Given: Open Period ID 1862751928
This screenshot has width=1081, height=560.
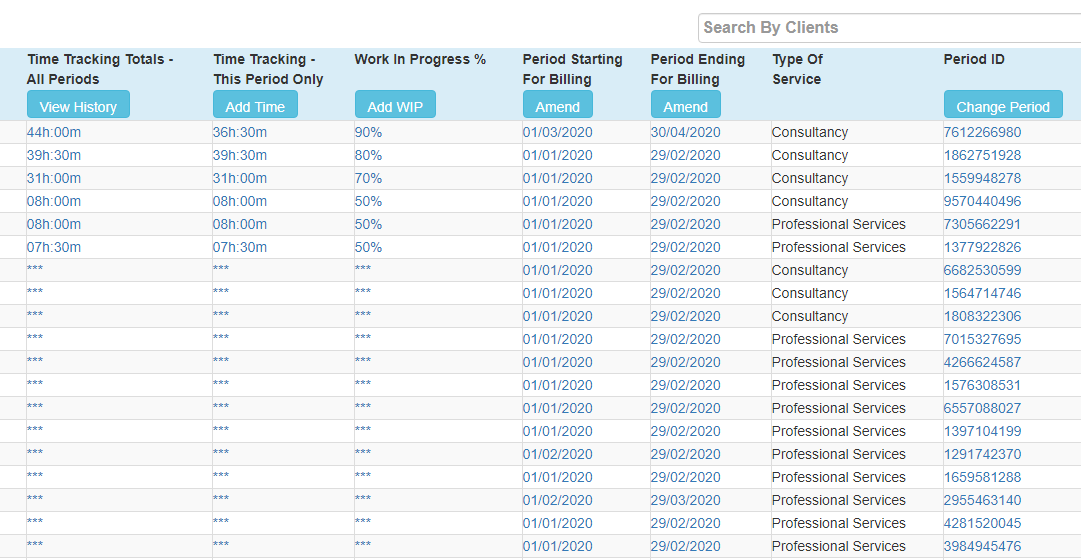Looking at the screenshot, I should pos(982,155).
